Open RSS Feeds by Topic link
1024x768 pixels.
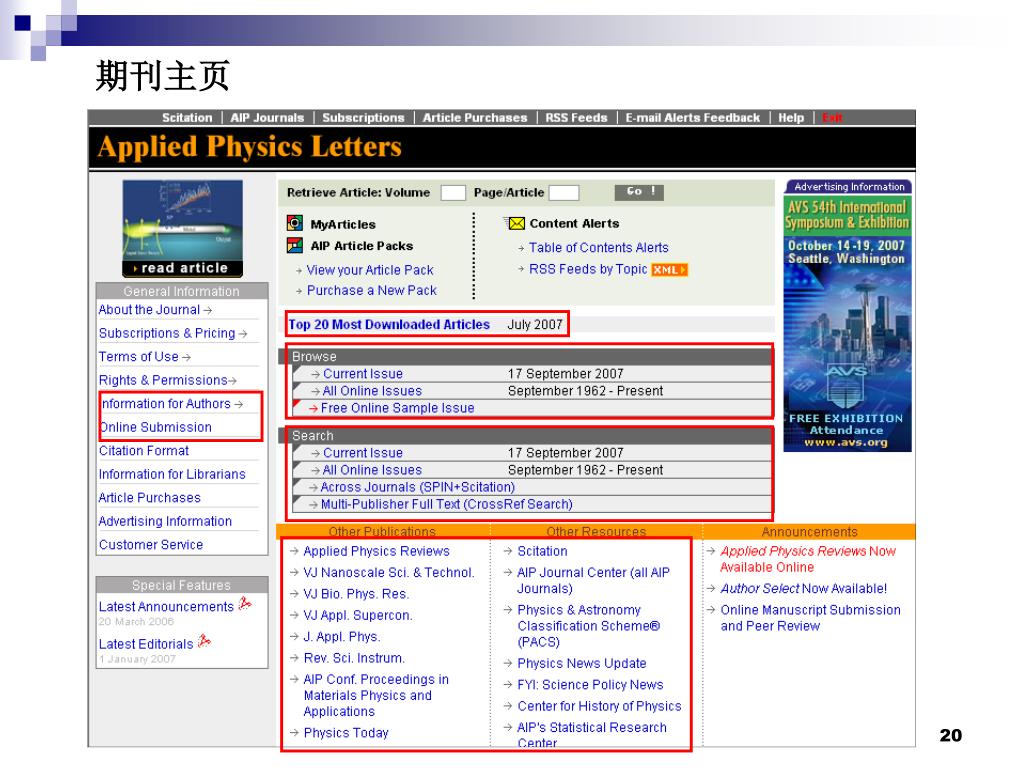588,269
